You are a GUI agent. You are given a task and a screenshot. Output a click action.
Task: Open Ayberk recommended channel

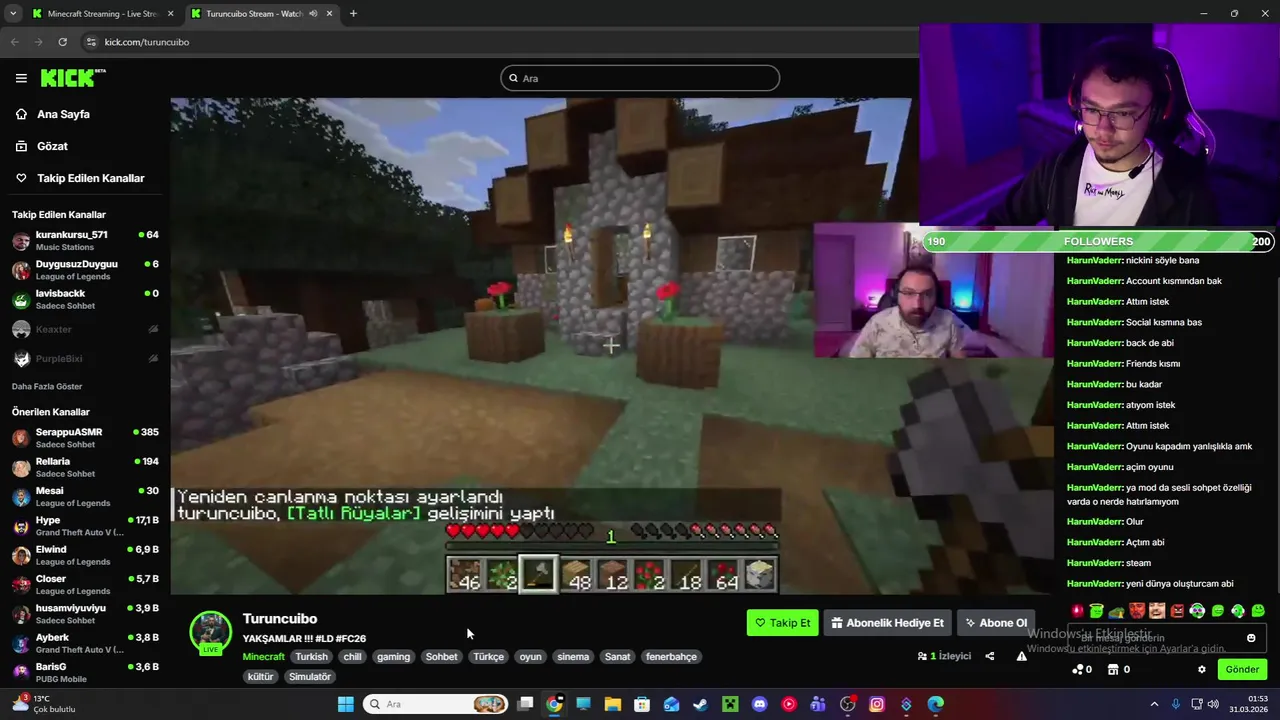(85, 643)
